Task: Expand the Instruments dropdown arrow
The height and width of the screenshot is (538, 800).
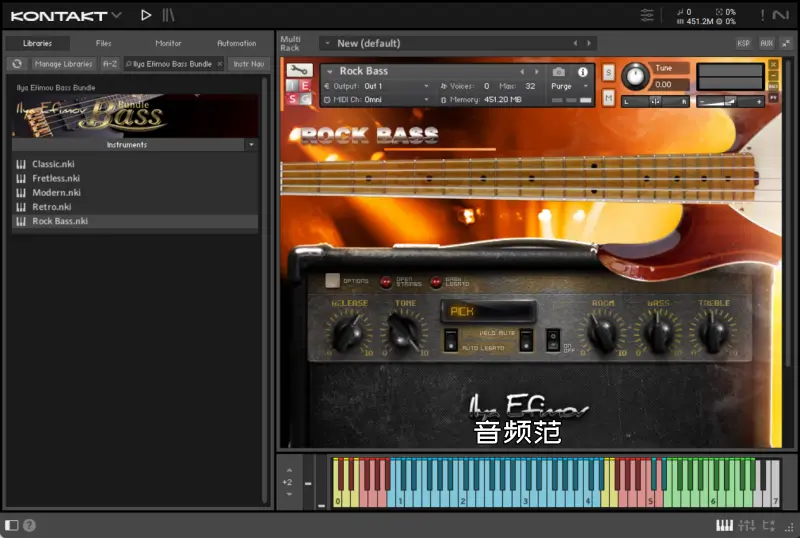Action: click(x=252, y=145)
